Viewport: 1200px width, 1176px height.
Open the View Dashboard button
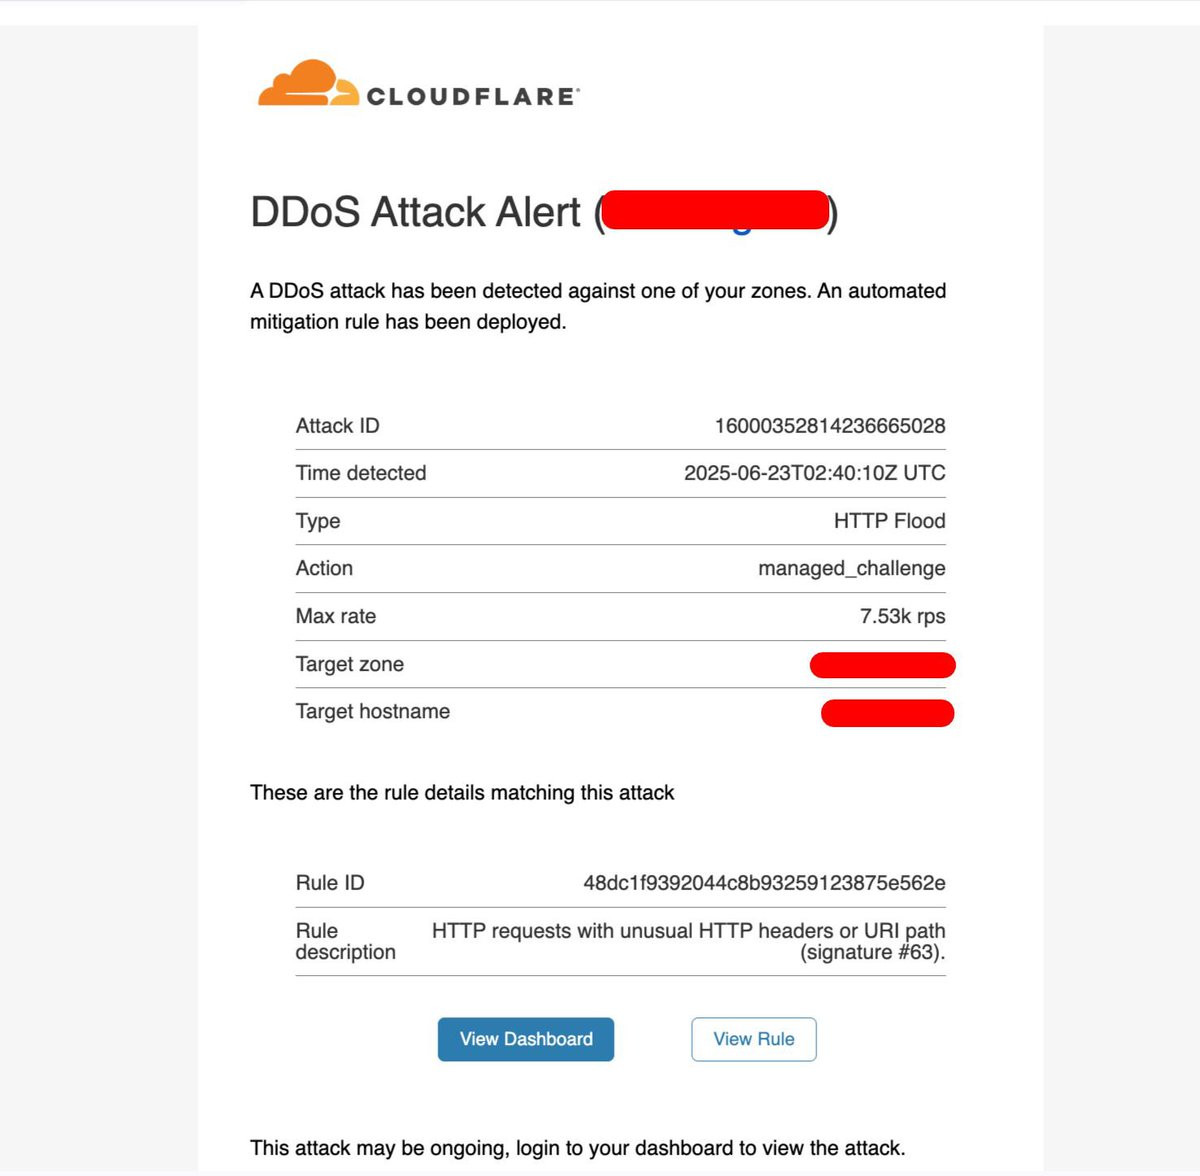click(x=526, y=1039)
